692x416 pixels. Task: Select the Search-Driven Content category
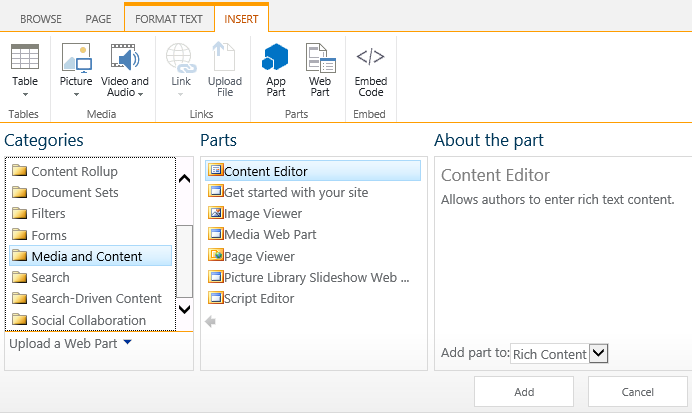[96, 298]
